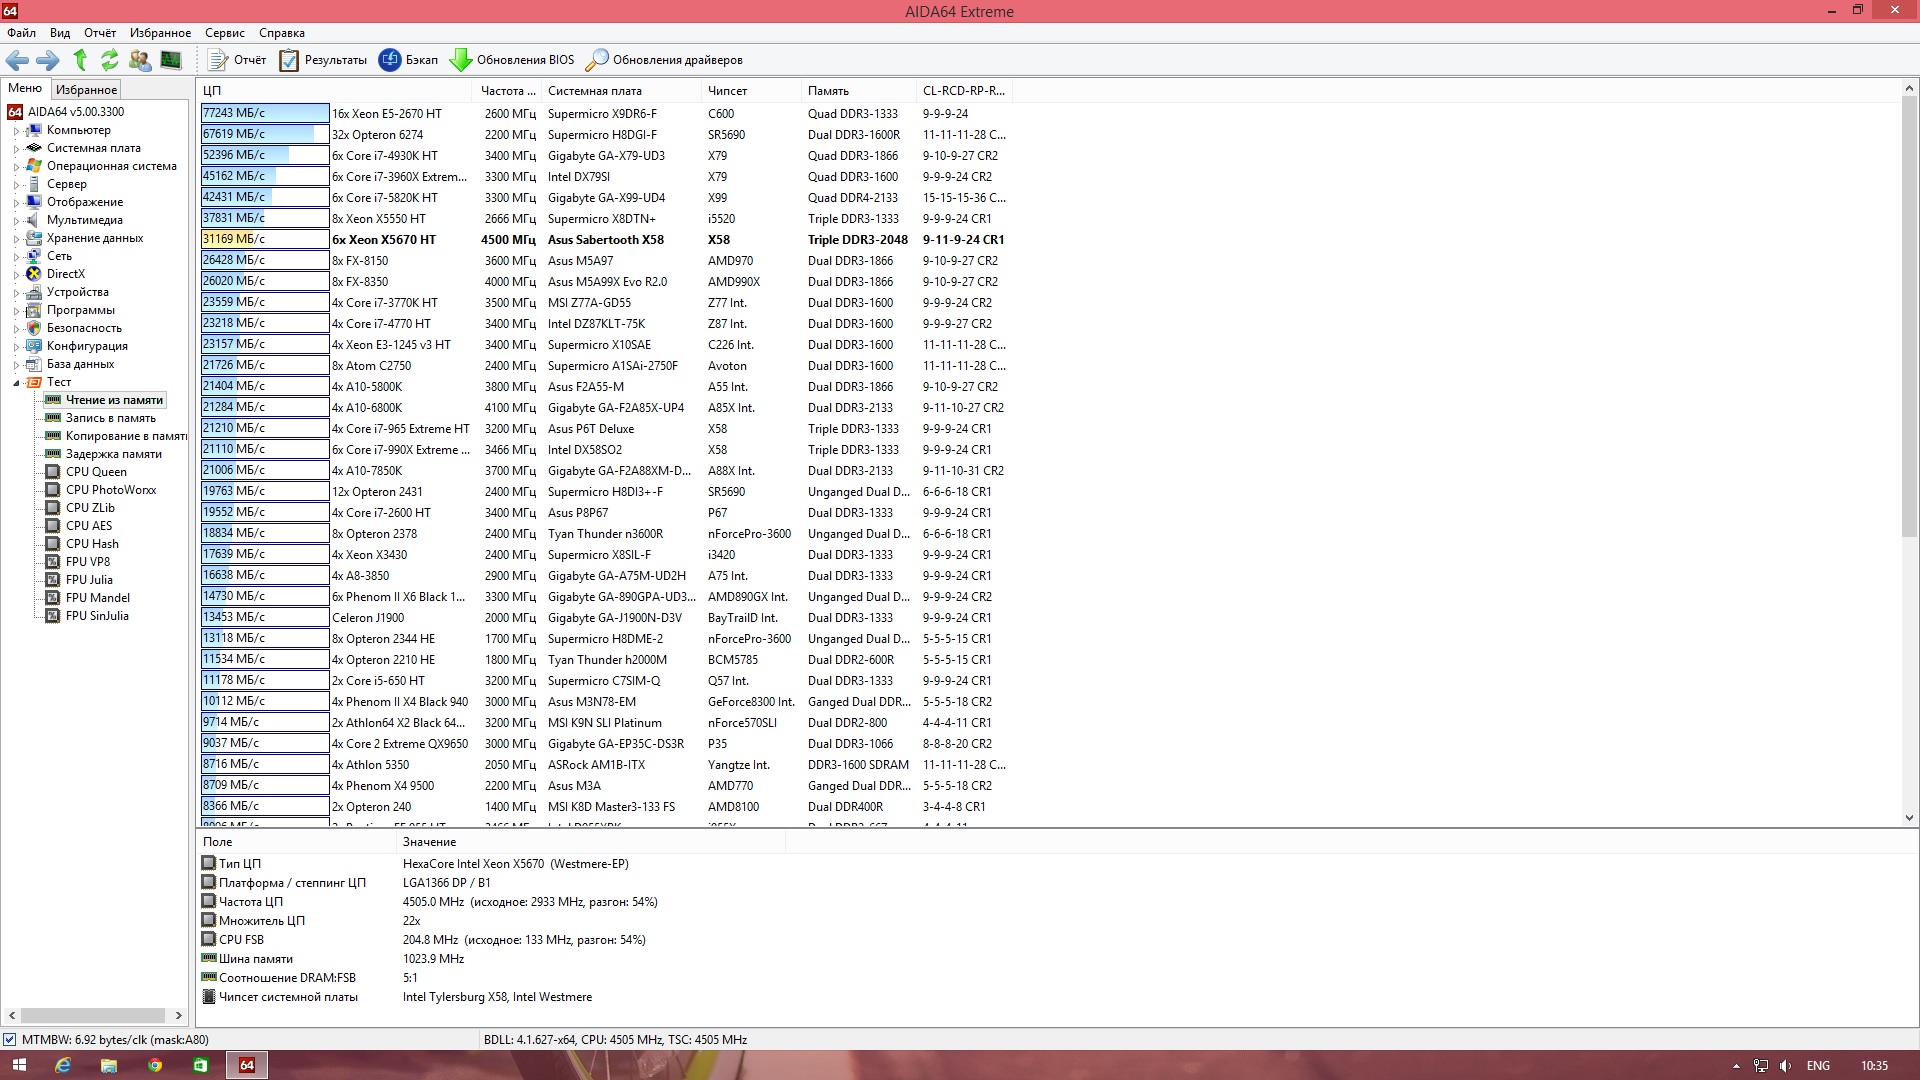This screenshot has width=1920, height=1080.
Task: Click the back navigation arrow
Action: (17, 60)
